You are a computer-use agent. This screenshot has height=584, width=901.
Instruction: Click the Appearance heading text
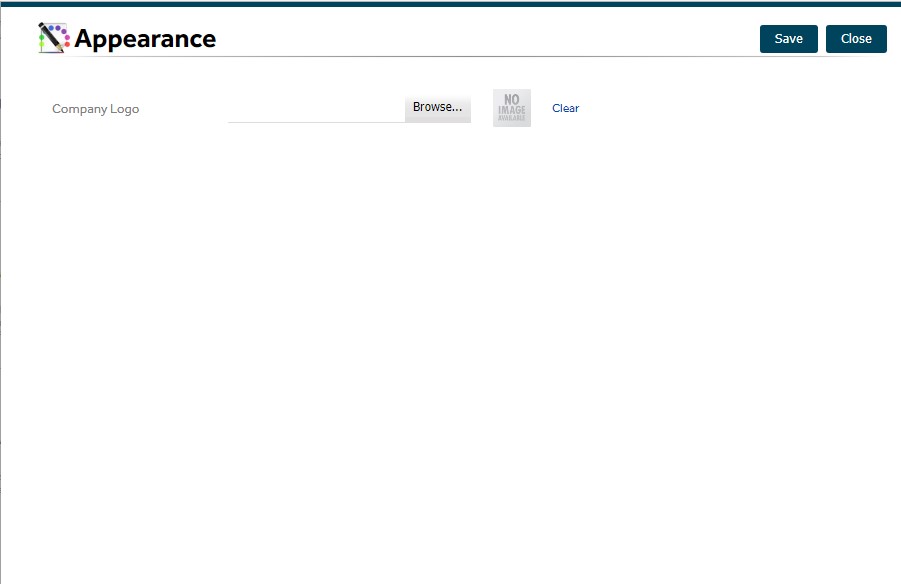pyautogui.click(x=145, y=39)
